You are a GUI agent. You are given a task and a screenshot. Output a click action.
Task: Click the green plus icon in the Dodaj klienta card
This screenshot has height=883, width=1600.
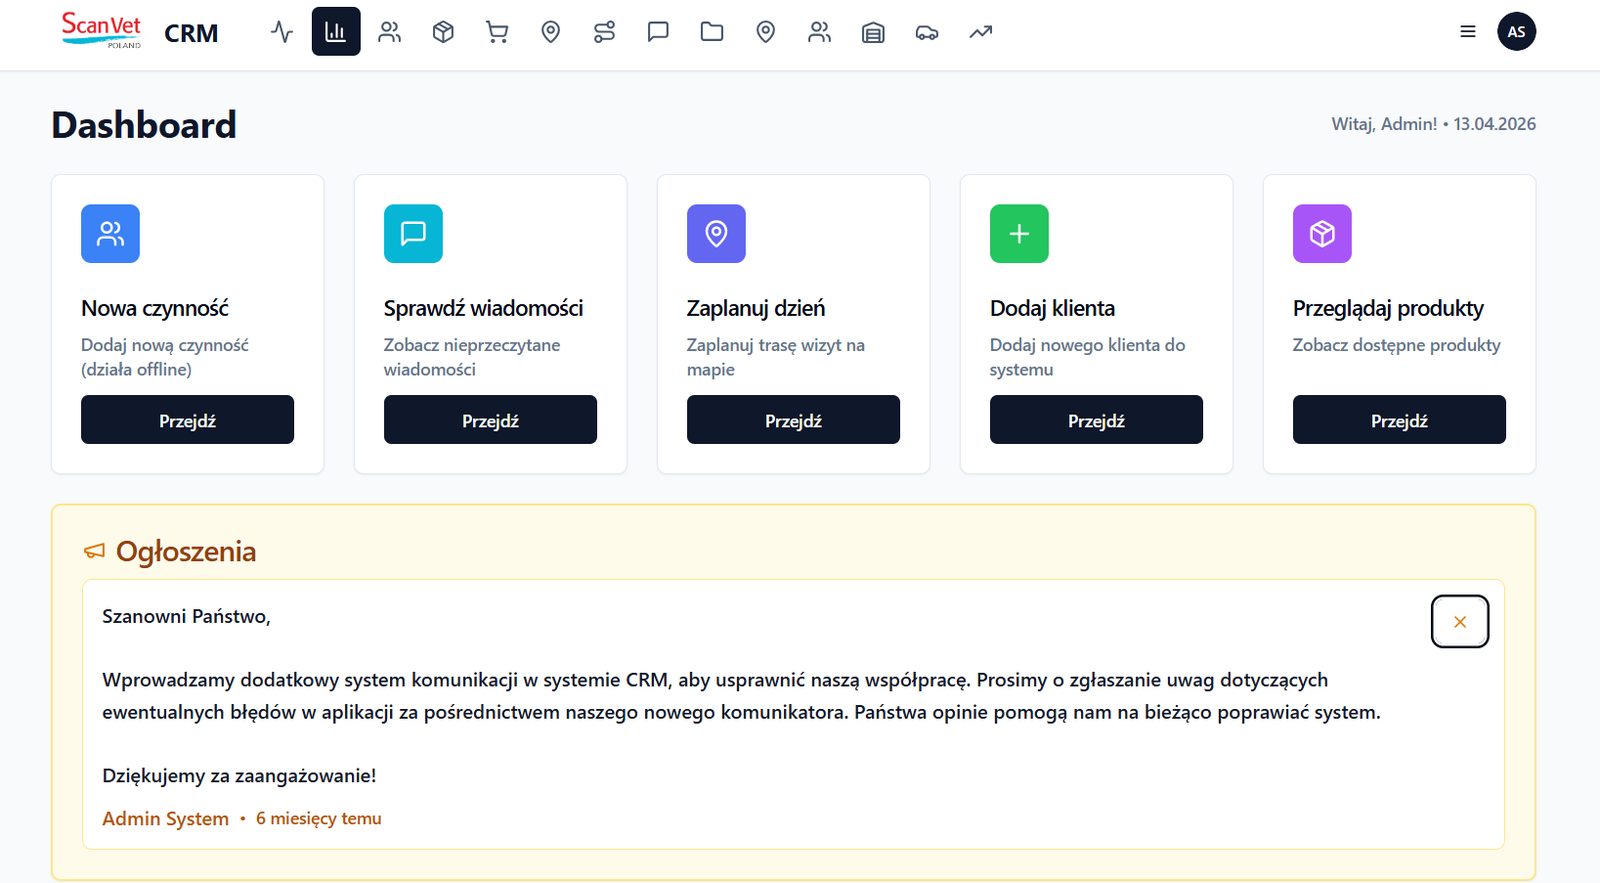(1019, 234)
